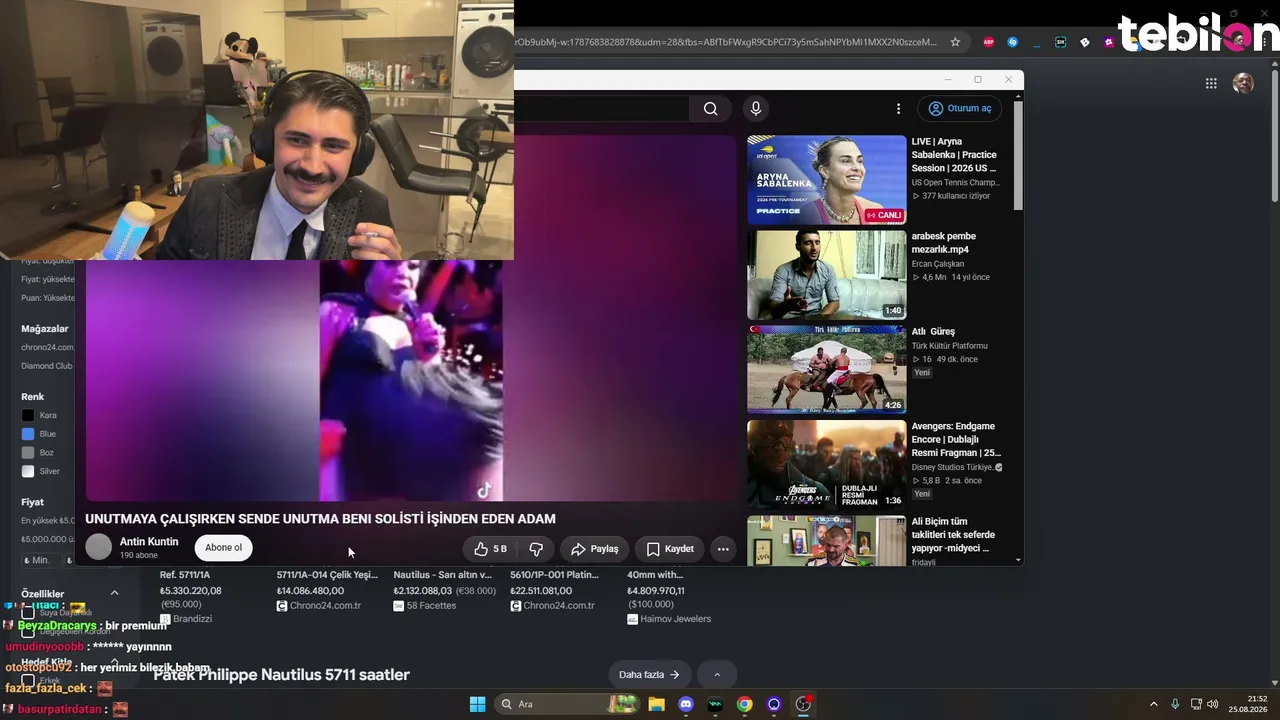Select the Silver color swatch filter
The width and height of the screenshot is (1280, 720).
click(28, 471)
